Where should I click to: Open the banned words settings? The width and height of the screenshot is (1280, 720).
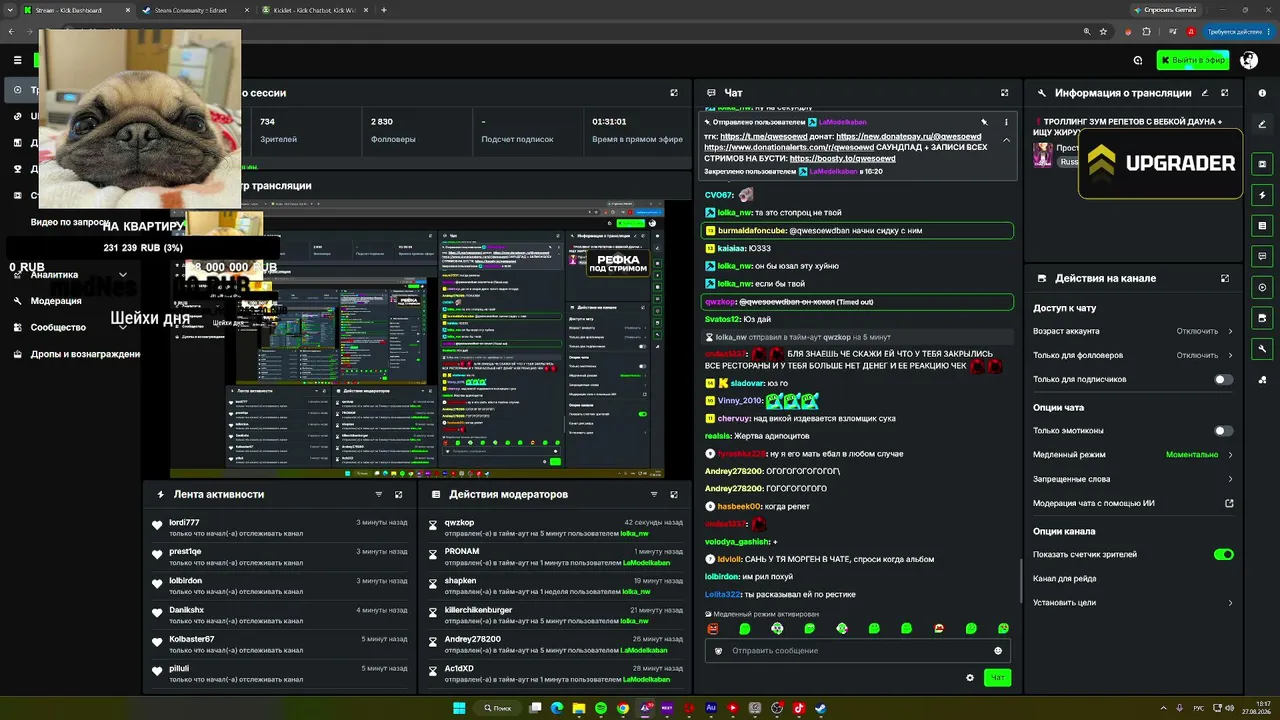[1133, 479]
